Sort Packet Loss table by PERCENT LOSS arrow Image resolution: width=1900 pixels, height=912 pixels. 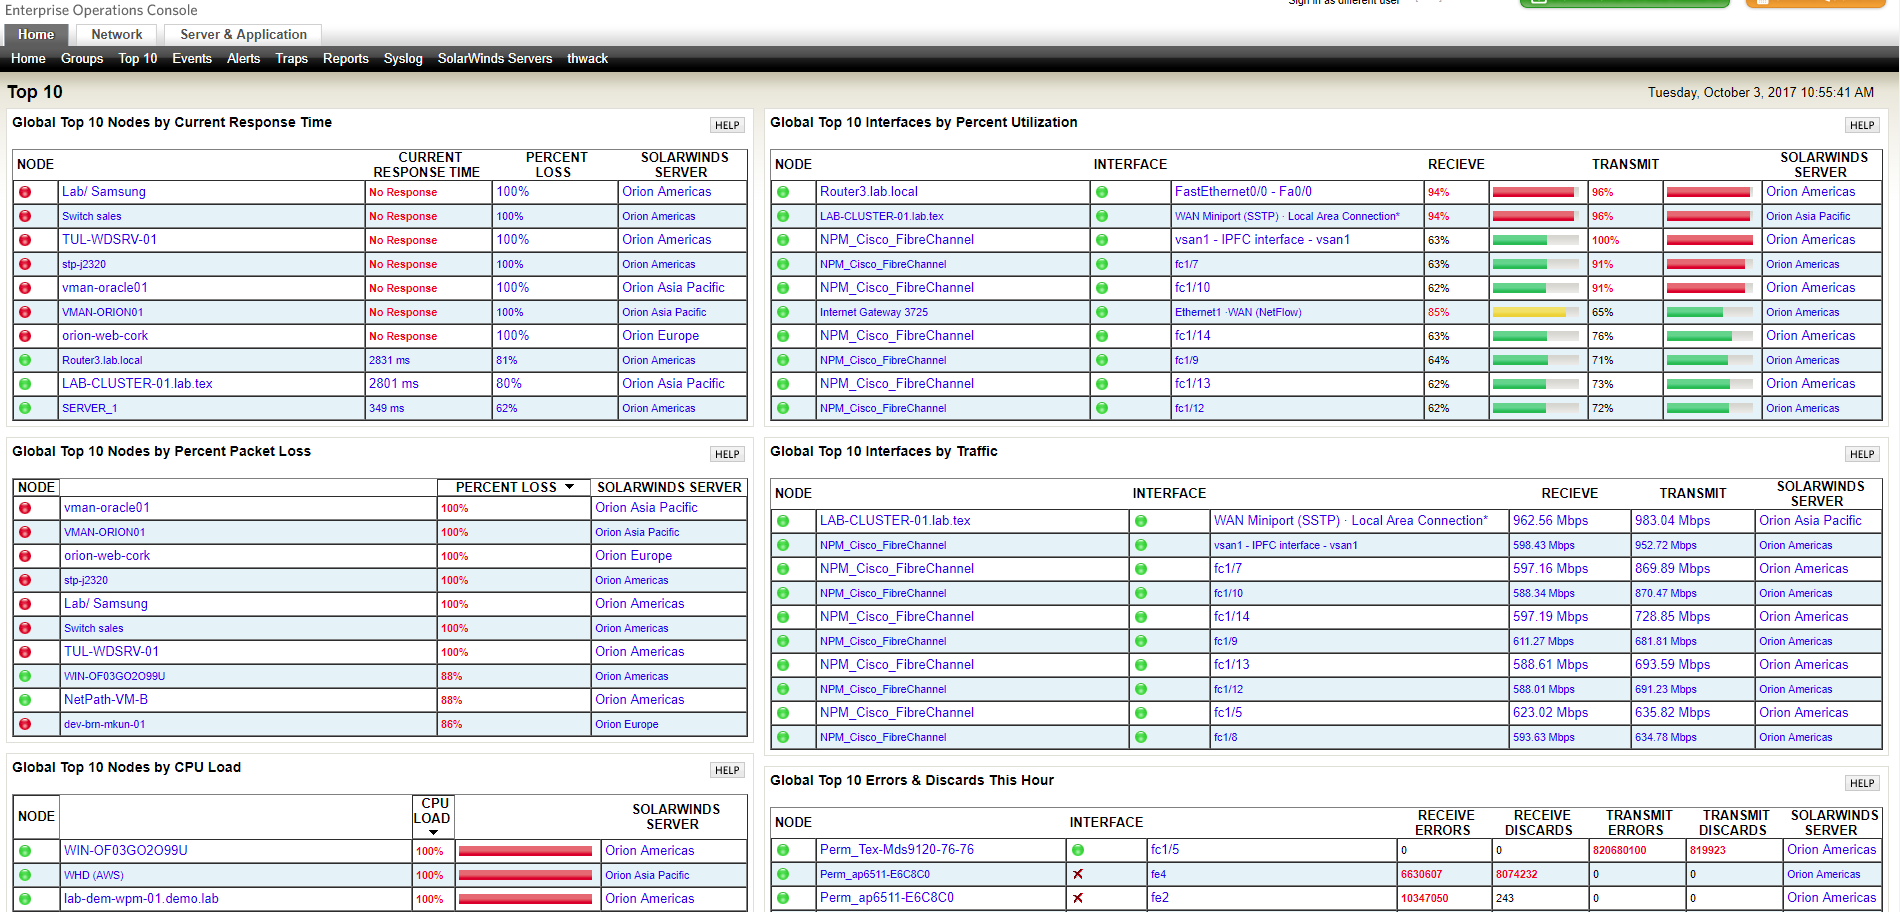pyautogui.click(x=570, y=487)
